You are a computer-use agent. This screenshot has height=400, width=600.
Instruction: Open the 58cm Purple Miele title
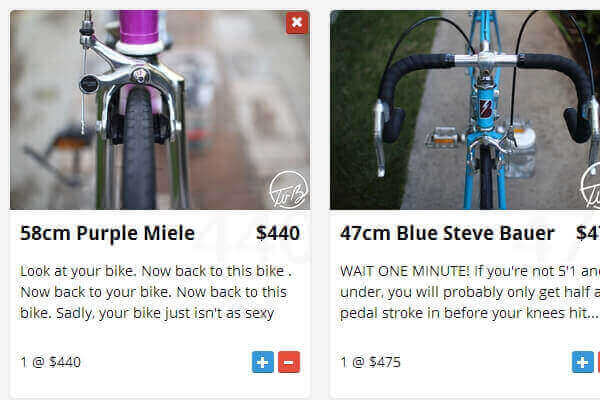[107, 234]
